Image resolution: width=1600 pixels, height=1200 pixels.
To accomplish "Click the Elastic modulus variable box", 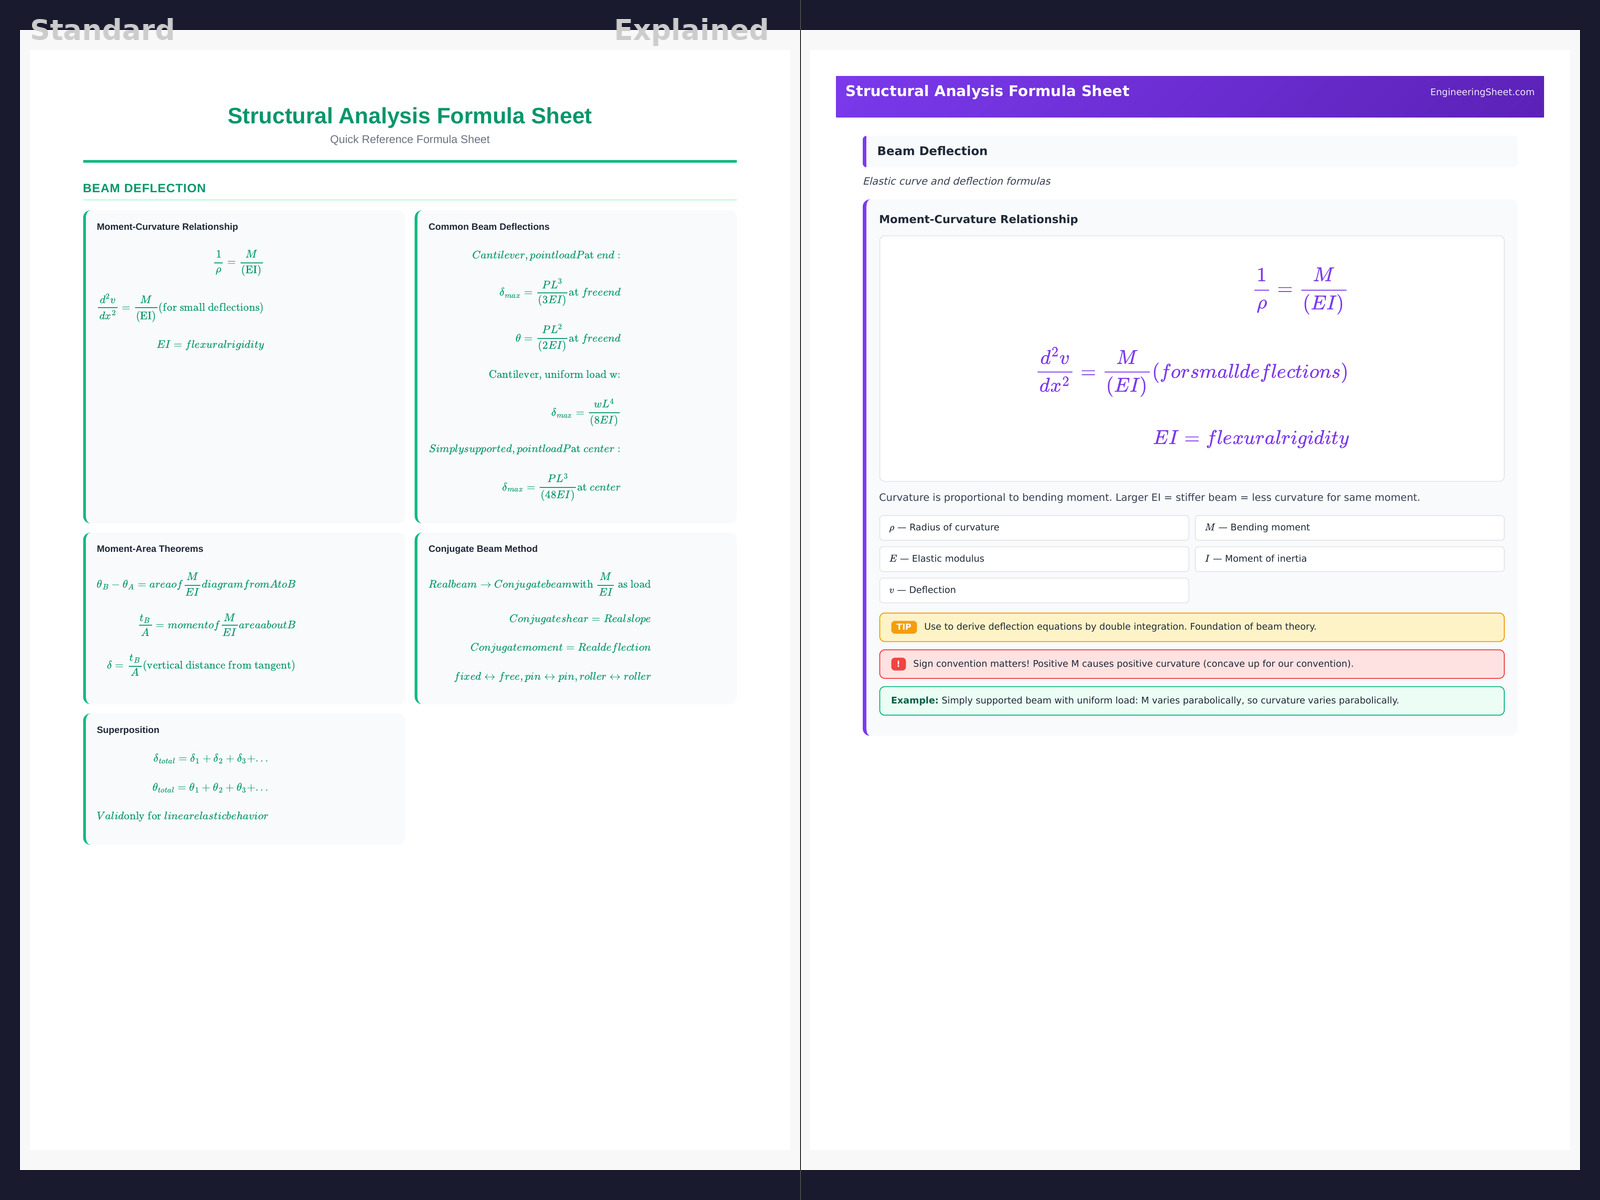I will 1033,559.
